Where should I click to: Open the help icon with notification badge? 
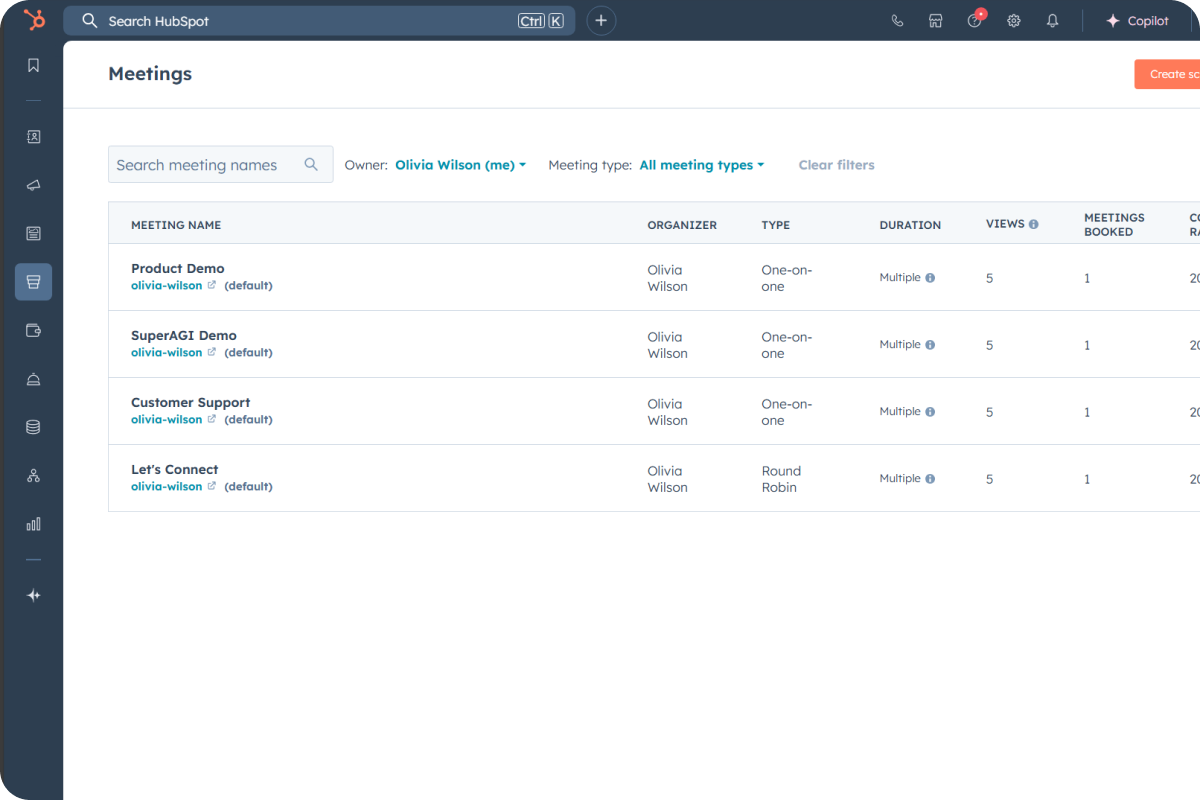point(975,20)
